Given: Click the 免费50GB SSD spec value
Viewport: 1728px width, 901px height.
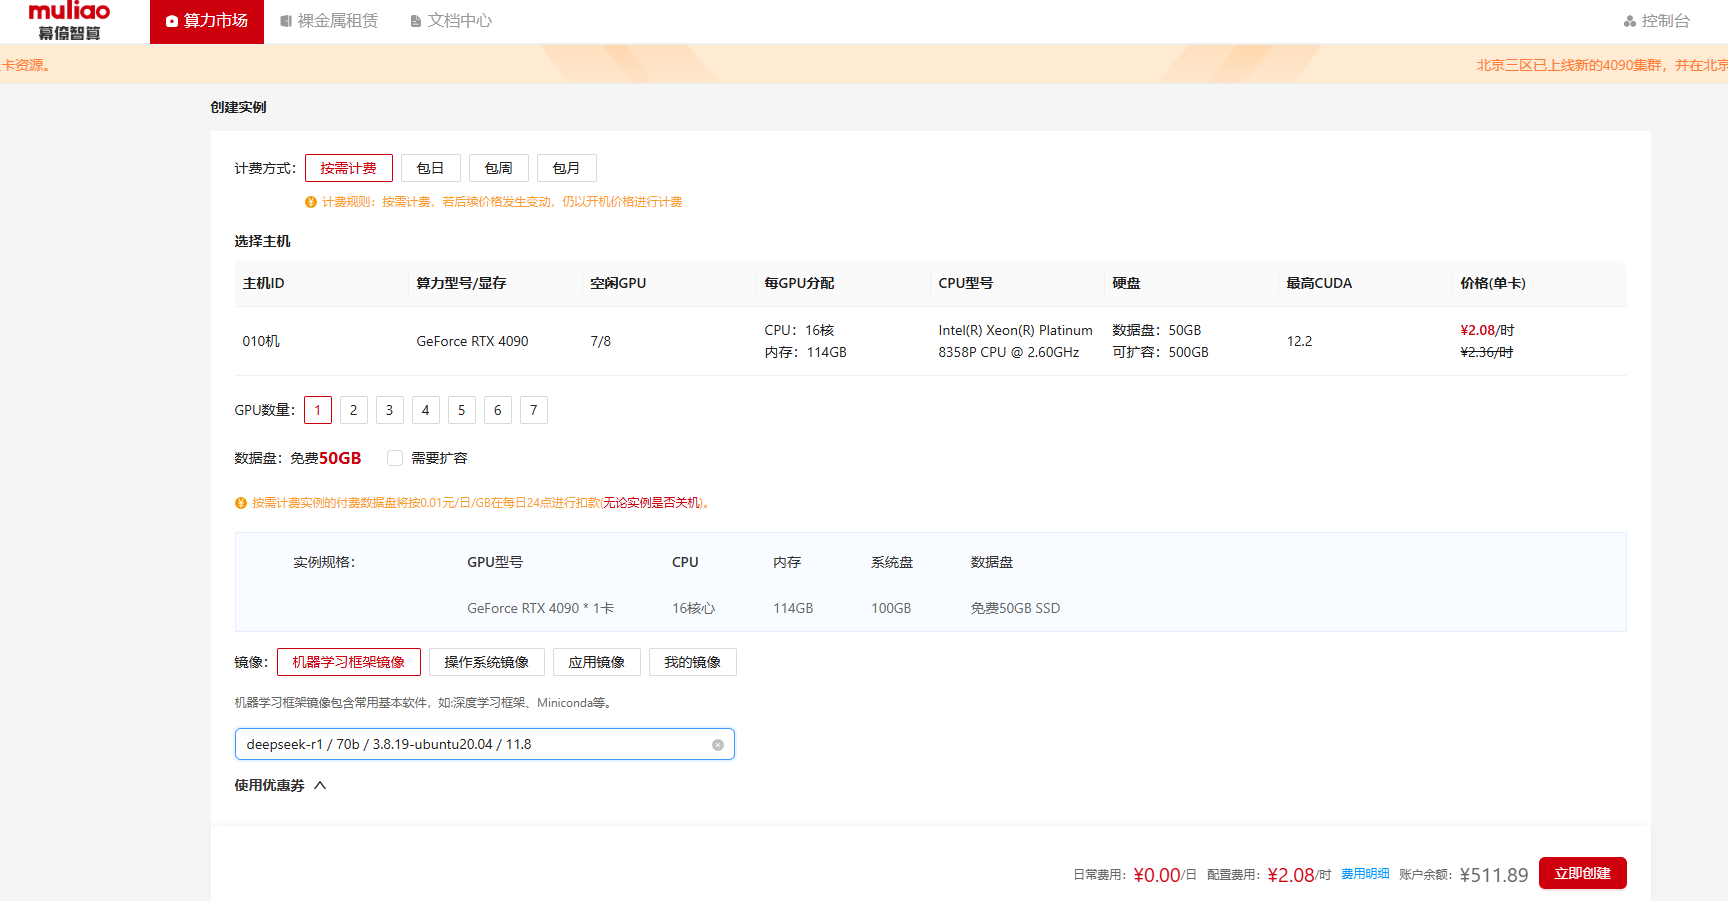Looking at the screenshot, I should [1015, 608].
